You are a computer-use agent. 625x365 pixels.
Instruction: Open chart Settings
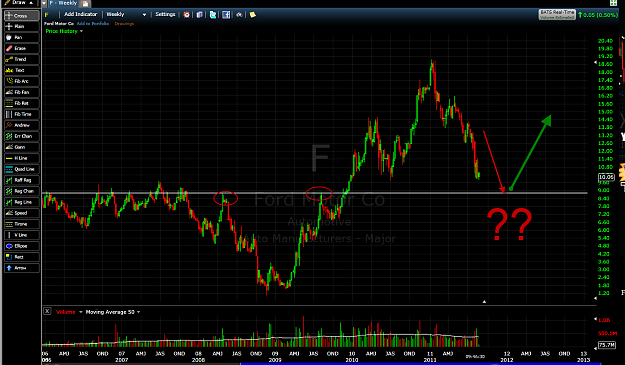[x=165, y=14]
